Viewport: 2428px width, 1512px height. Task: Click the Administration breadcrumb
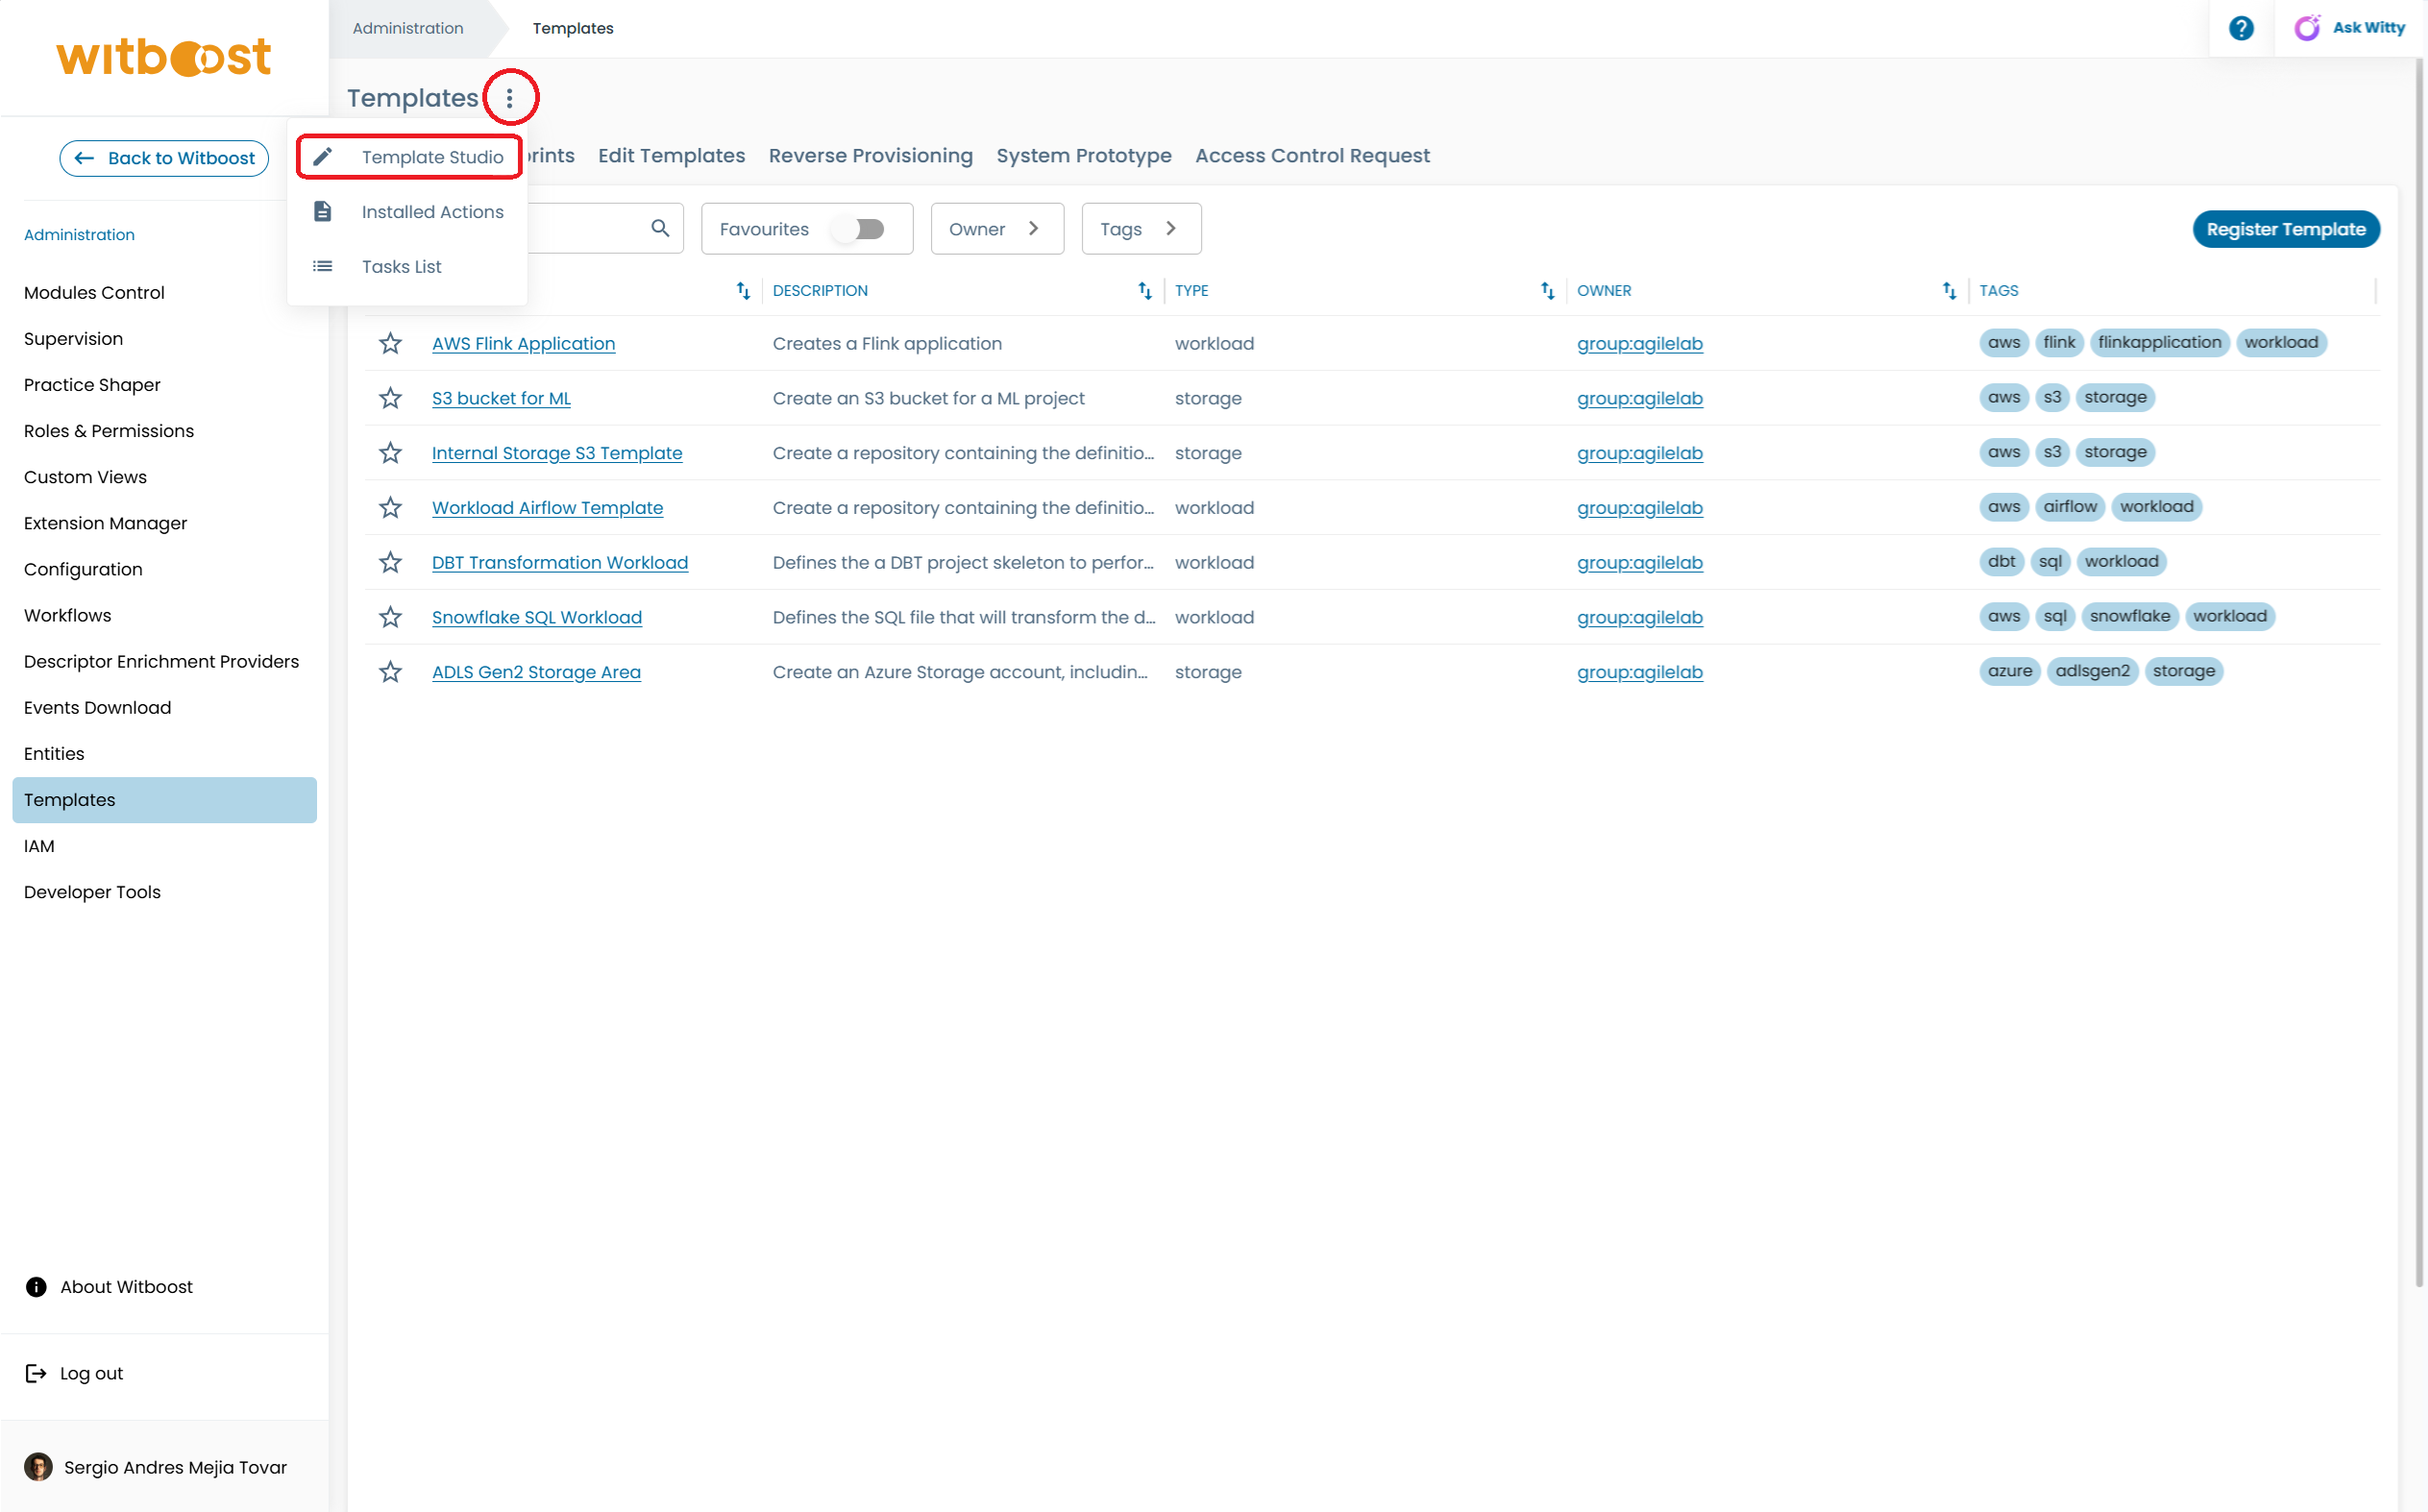408,28
